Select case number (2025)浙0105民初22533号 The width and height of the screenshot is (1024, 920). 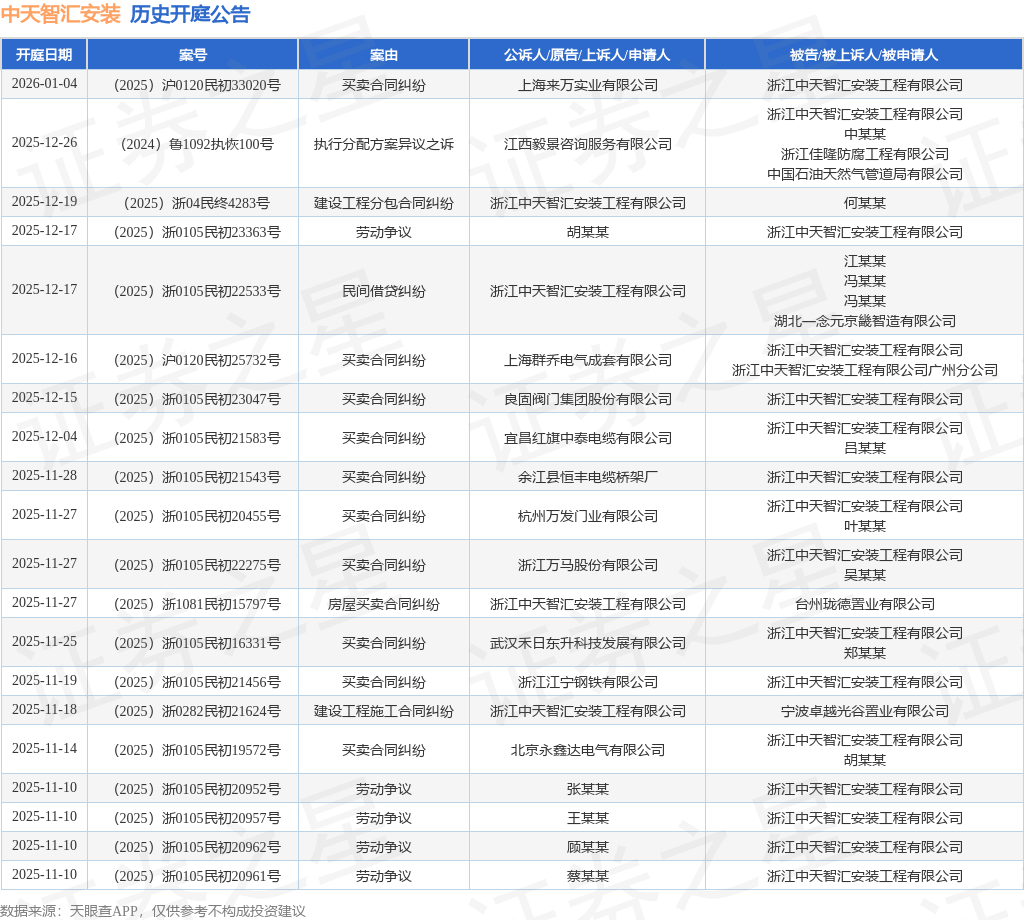pyautogui.click(x=197, y=291)
